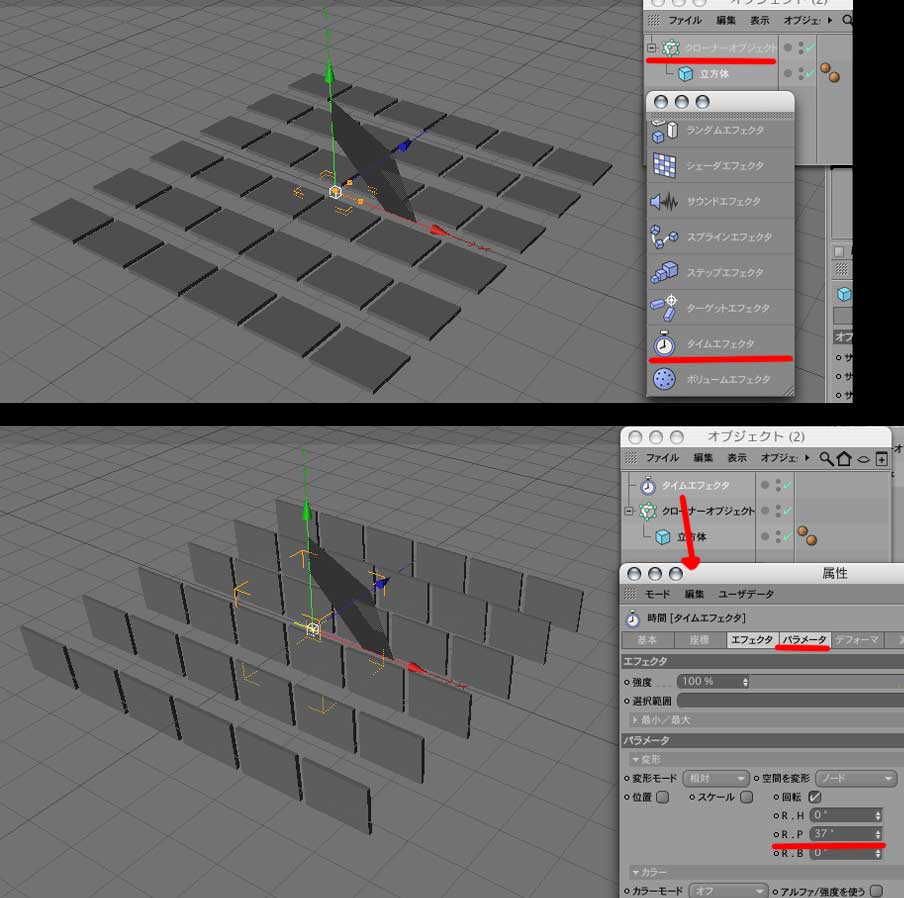Image resolution: width=904 pixels, height=898 pixels.
Task: Open モード menu in Attributes panel
Action: point(657,594)
